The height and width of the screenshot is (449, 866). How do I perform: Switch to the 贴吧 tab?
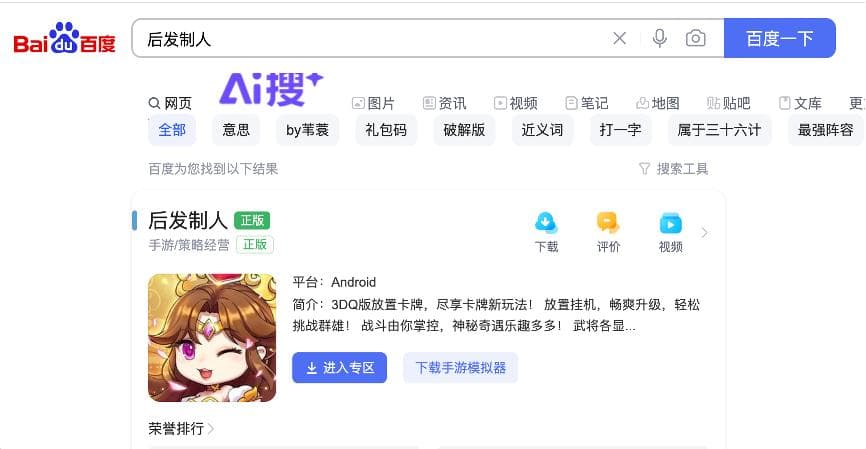click(x=728, y=103)
